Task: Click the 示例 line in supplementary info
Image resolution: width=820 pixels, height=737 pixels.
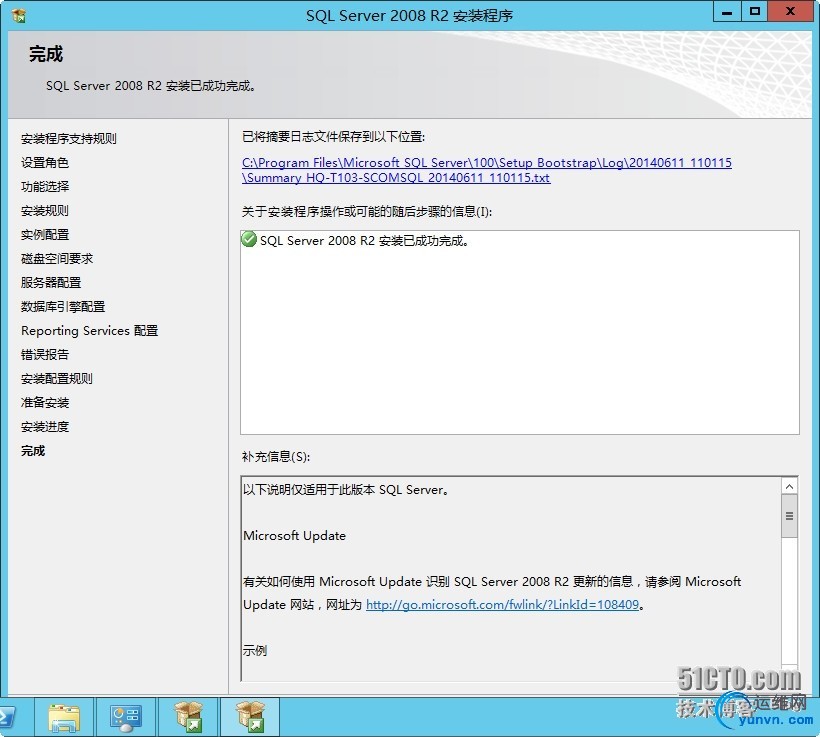Action: coord(255,651)
